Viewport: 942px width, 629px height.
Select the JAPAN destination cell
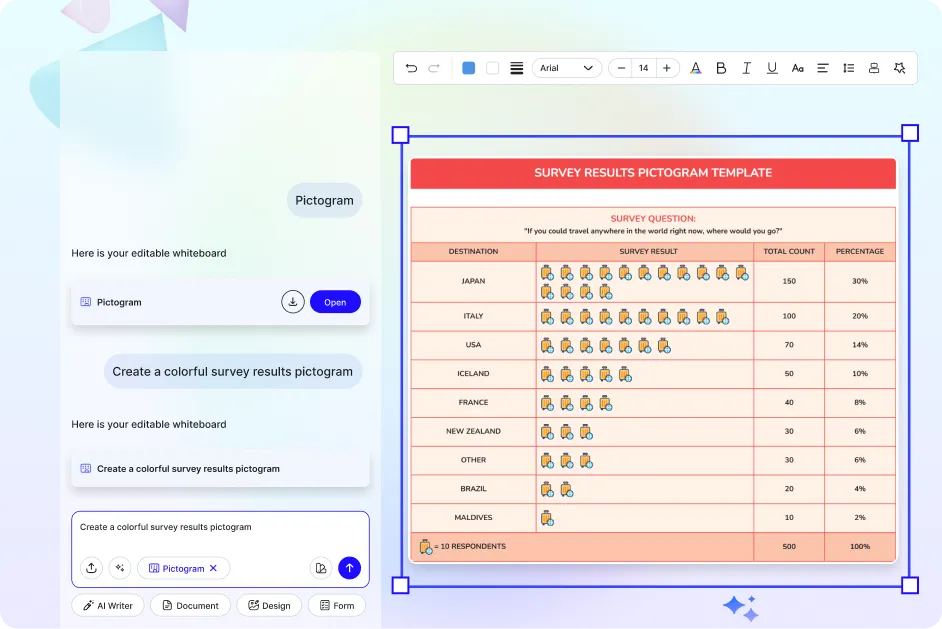[473, 281]
